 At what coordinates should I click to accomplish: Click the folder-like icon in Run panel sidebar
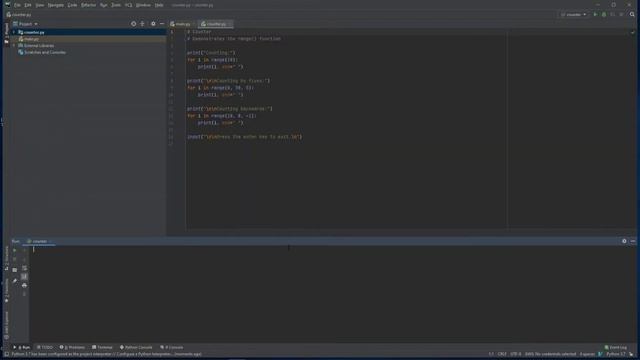pos(15,270)
